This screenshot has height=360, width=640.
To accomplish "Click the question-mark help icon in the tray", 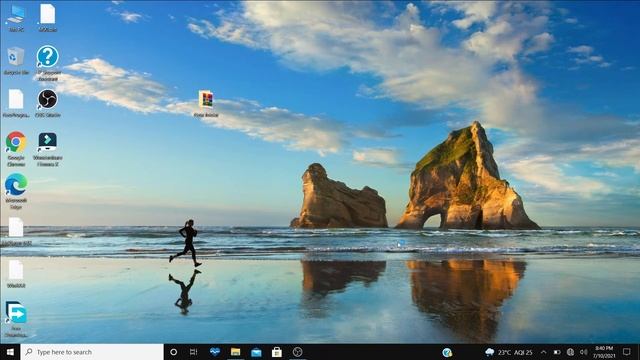I will 447,352.
